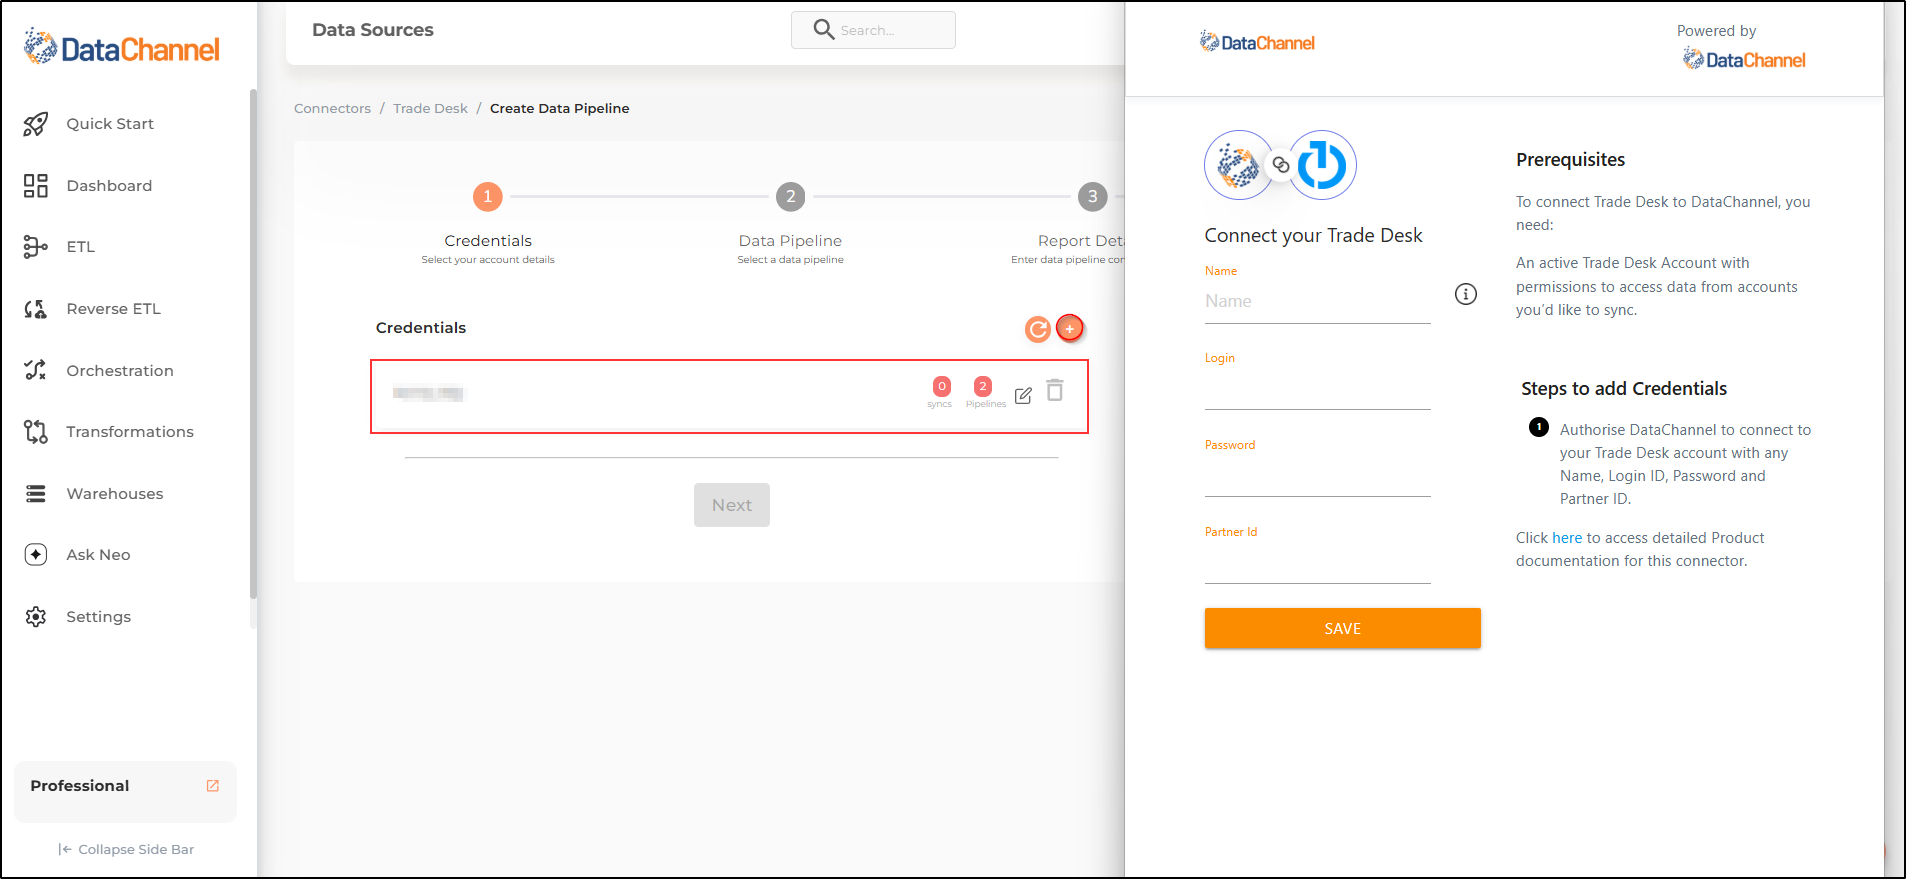Click the search magnifier icon
This screenshot has width=1906, height=879.
pyautogui.click(x=824, y=29)
